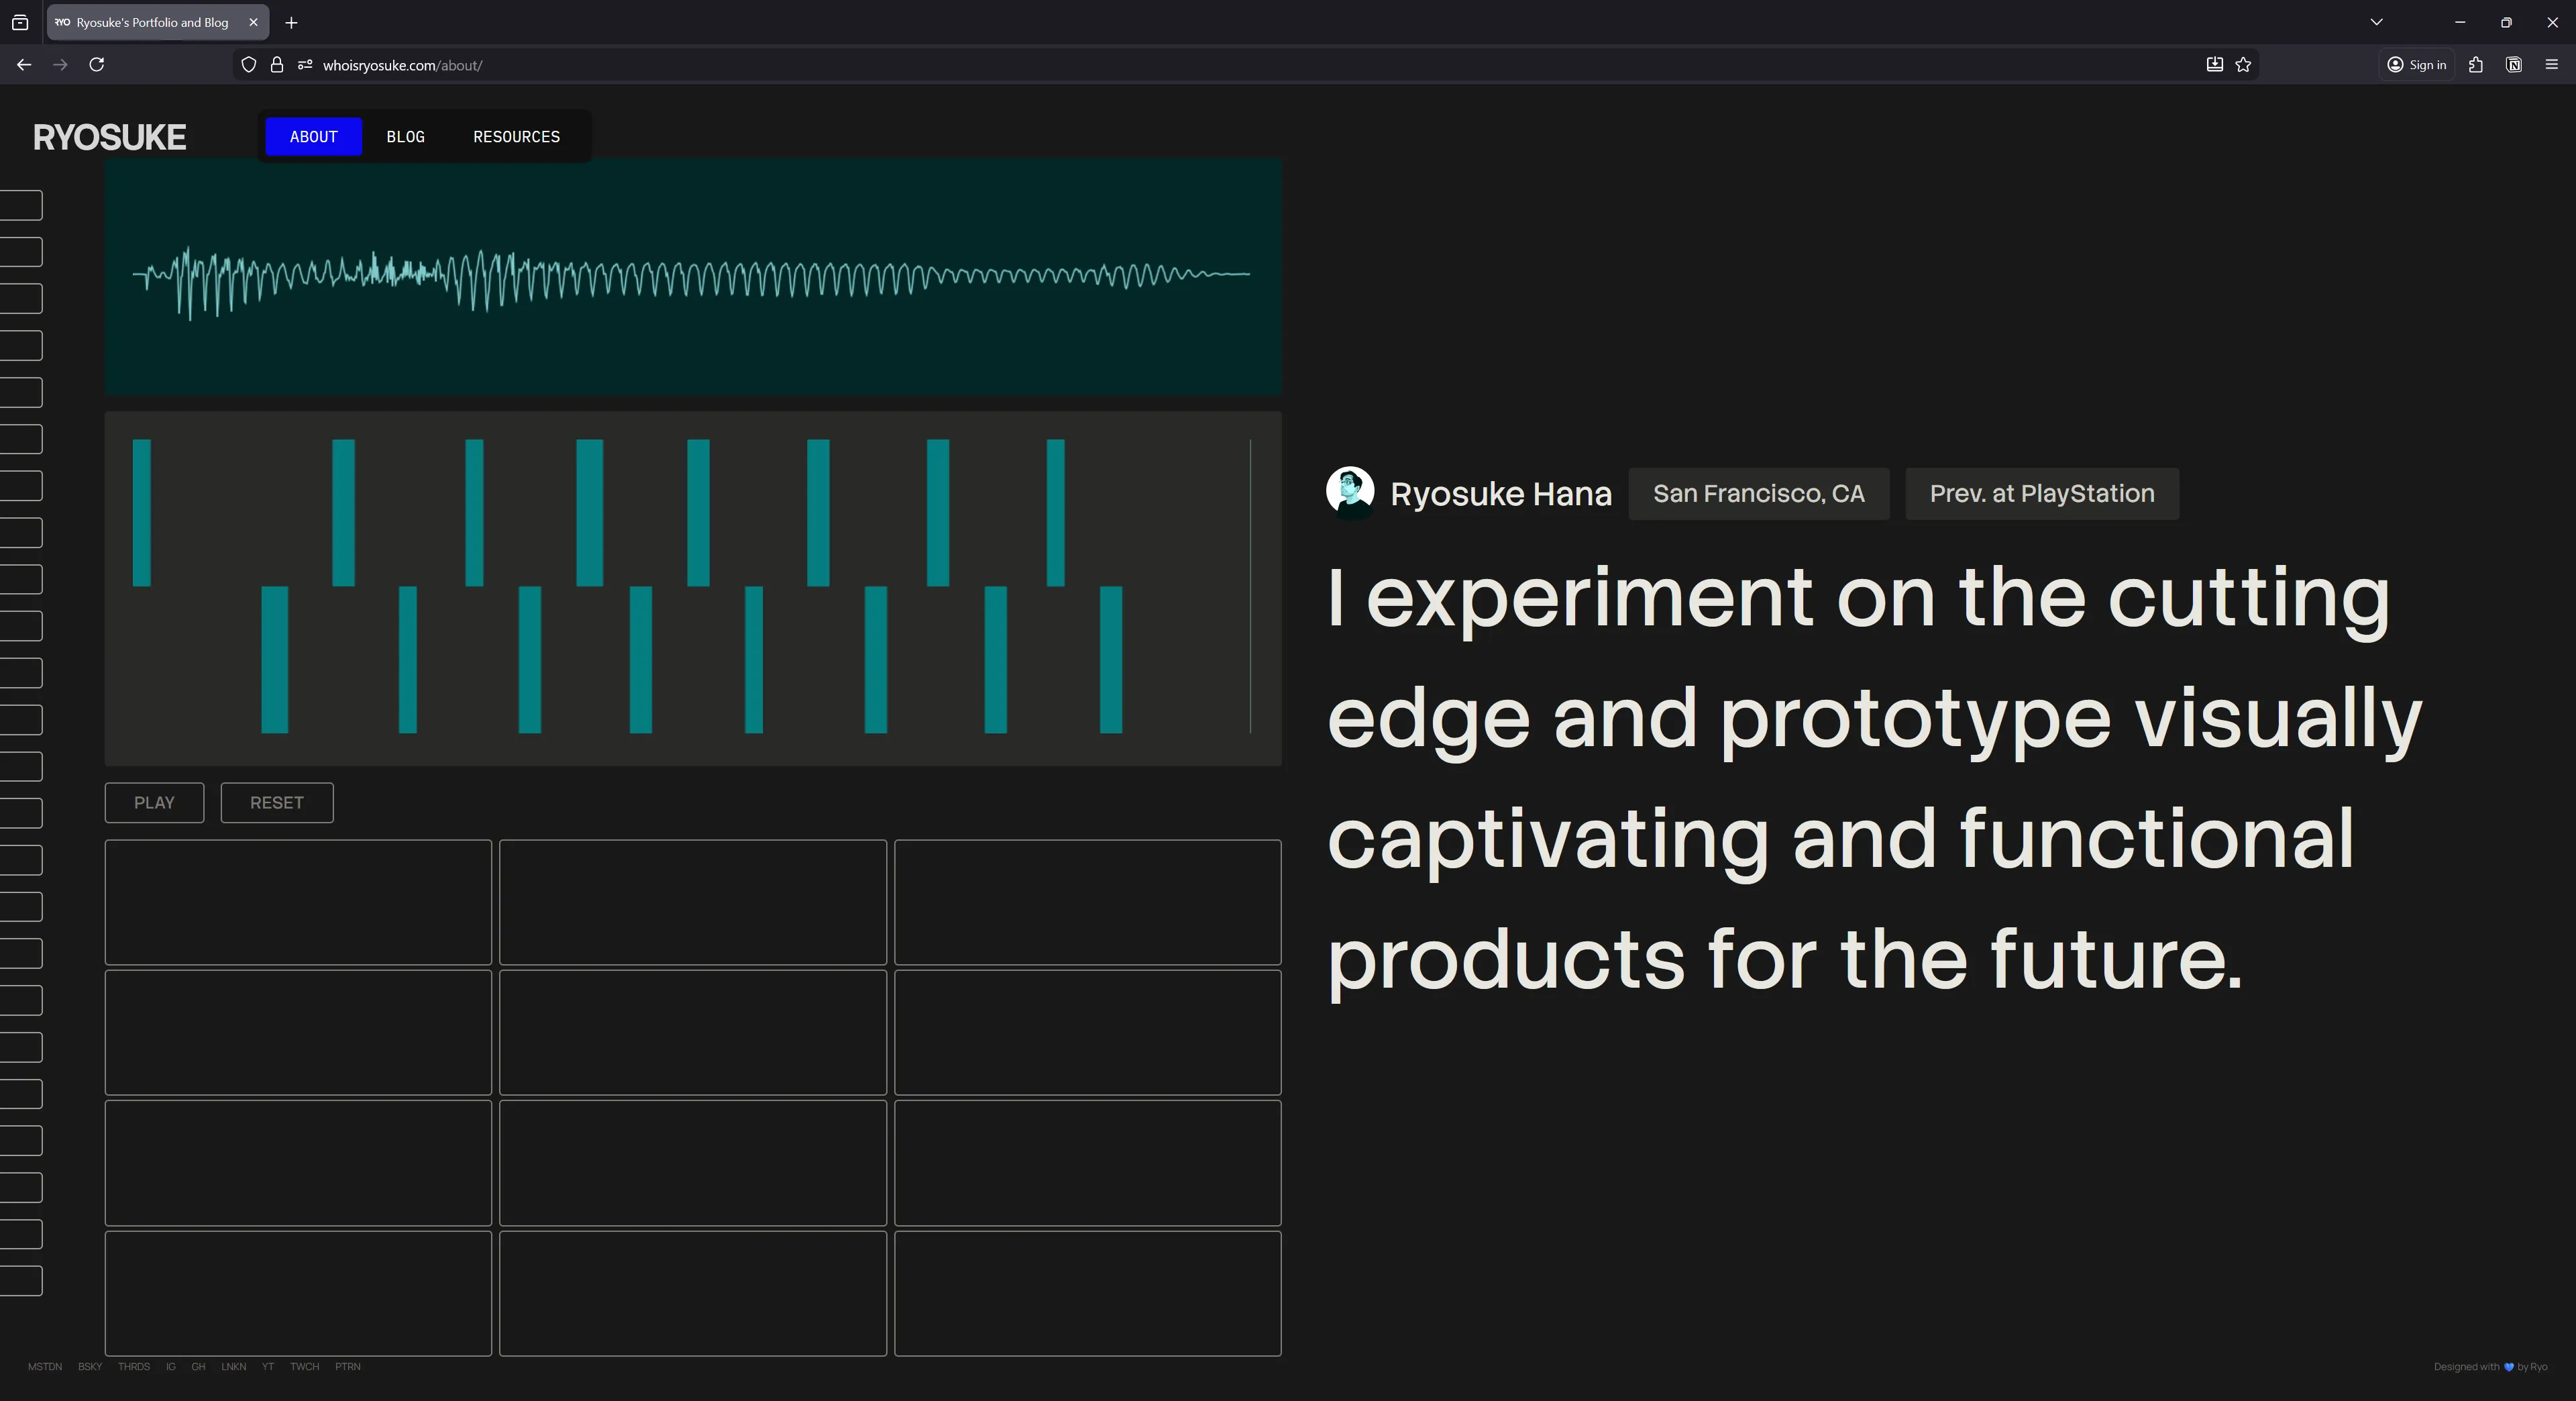Open the browser extensions puzzle icon
Screen dimensions: 2576x1401
click(x=2476, y=64)
